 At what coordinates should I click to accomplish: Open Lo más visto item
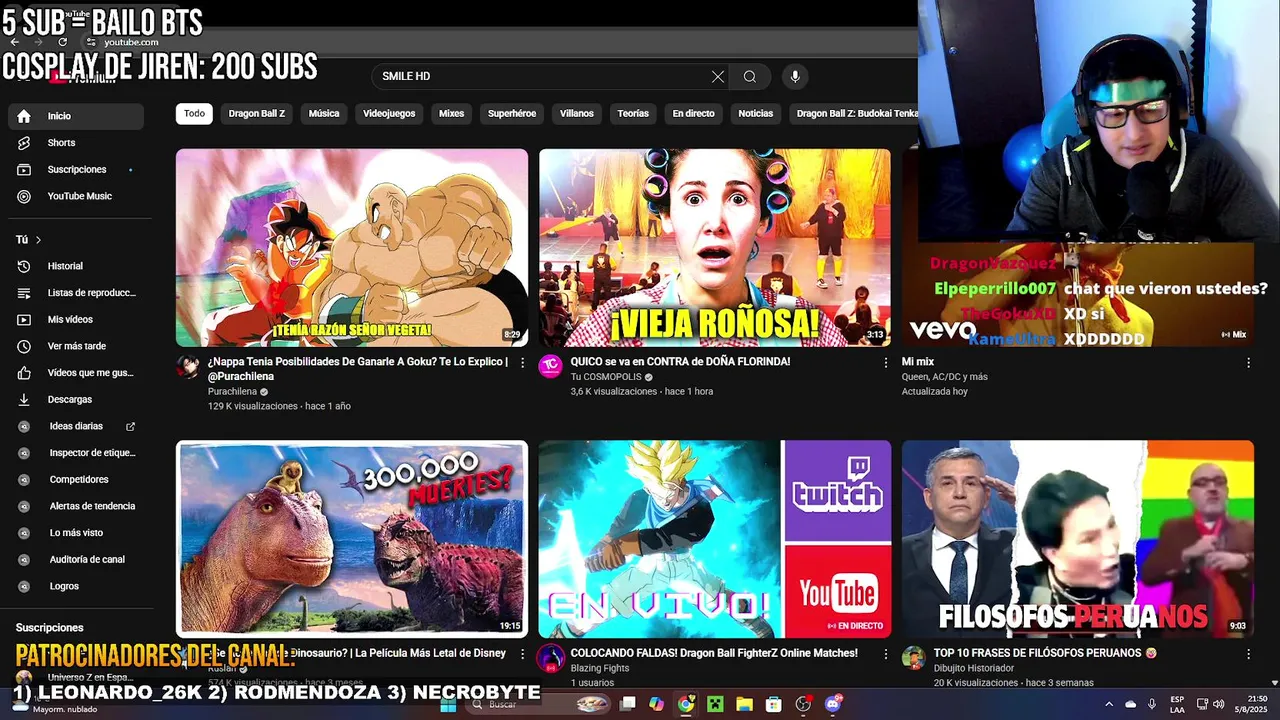pyautogui.click(x=76, y=533)
